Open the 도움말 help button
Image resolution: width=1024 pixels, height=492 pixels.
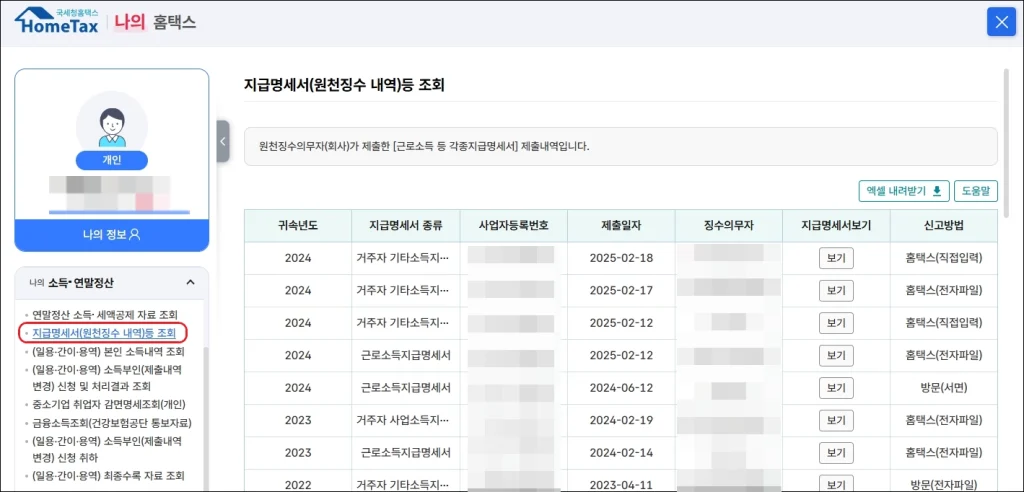coord(976,191)
